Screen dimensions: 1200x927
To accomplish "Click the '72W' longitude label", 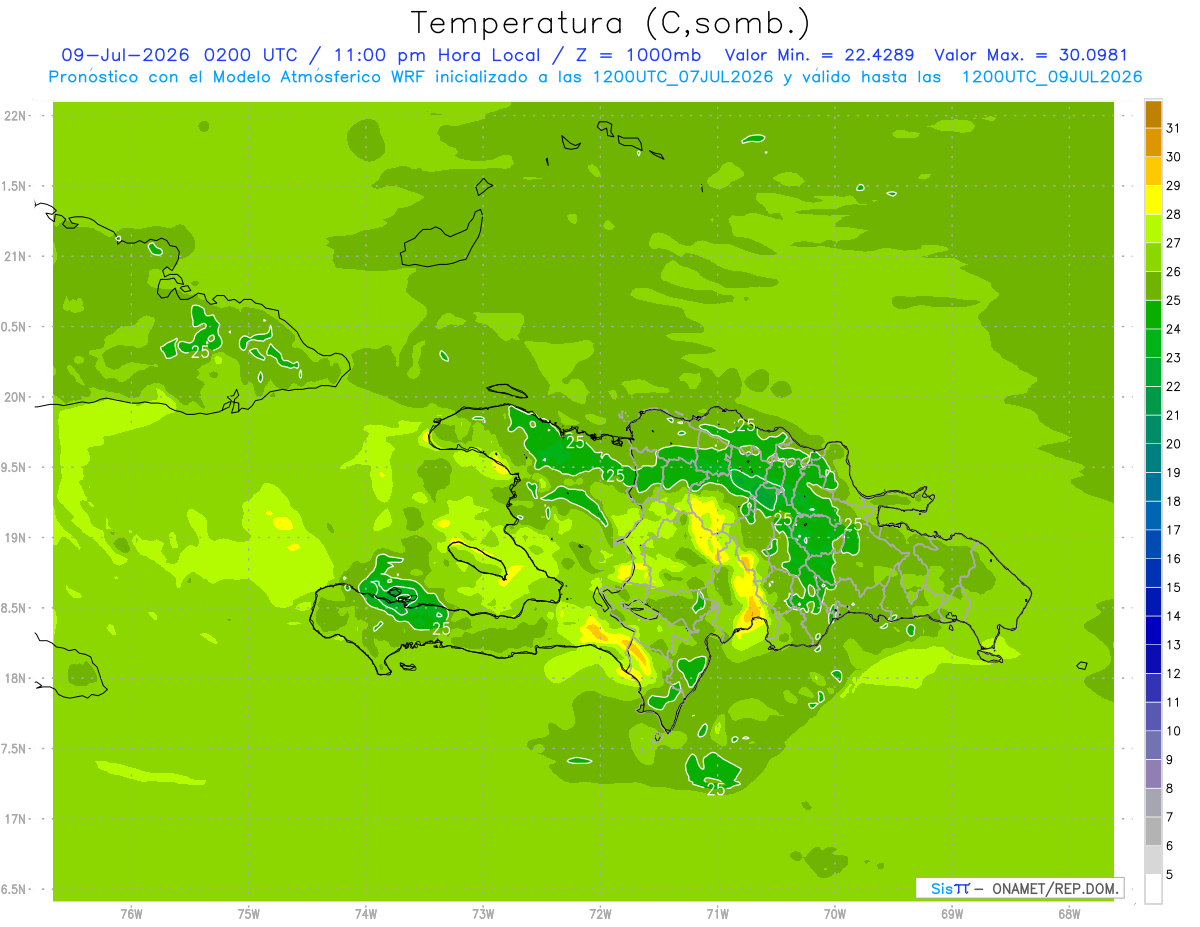I will point(601,914).
